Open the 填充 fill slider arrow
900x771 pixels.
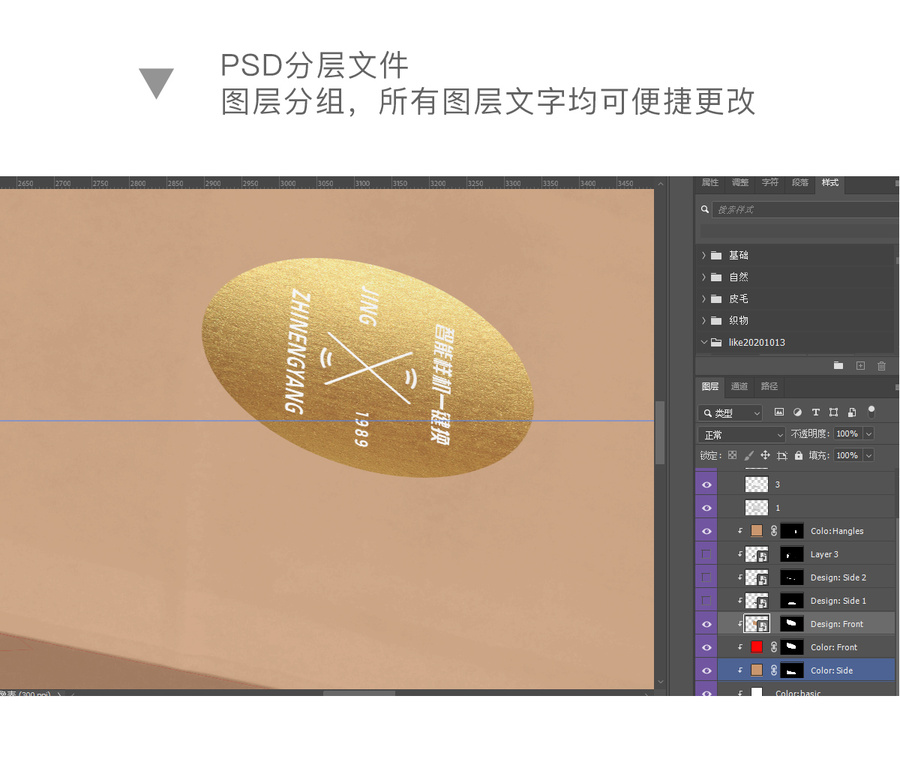click(869, 456)
